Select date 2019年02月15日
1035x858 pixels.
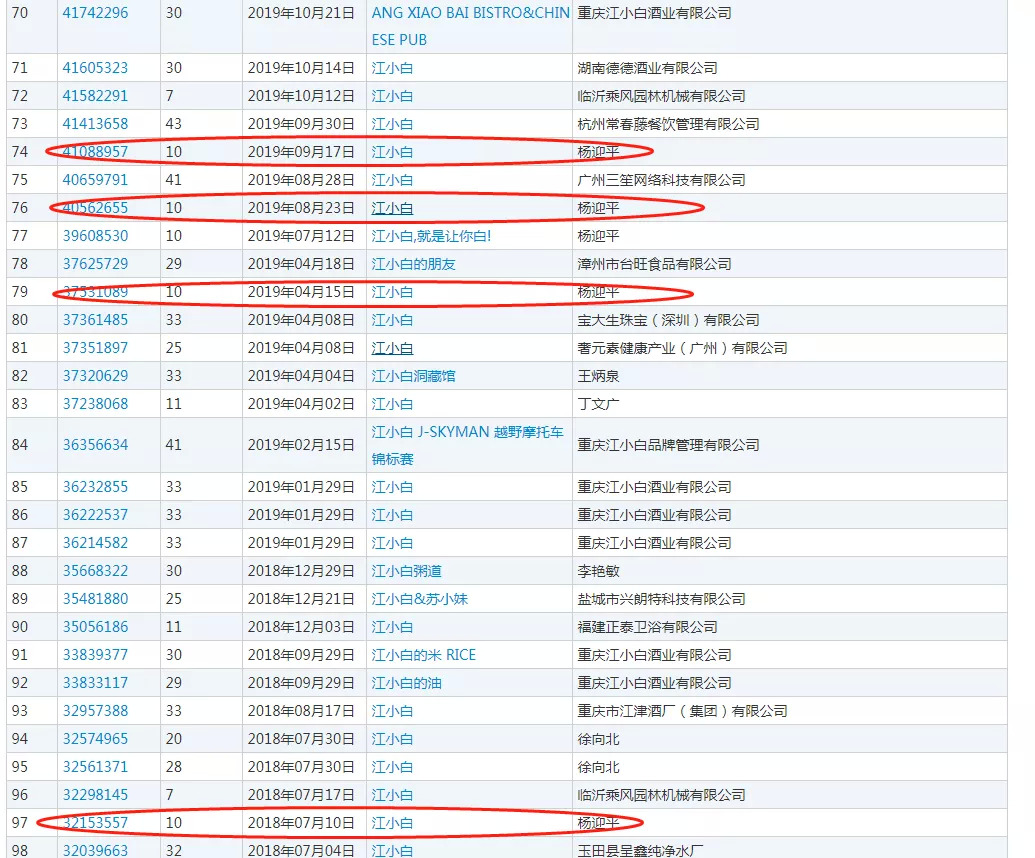pos(301,445)
